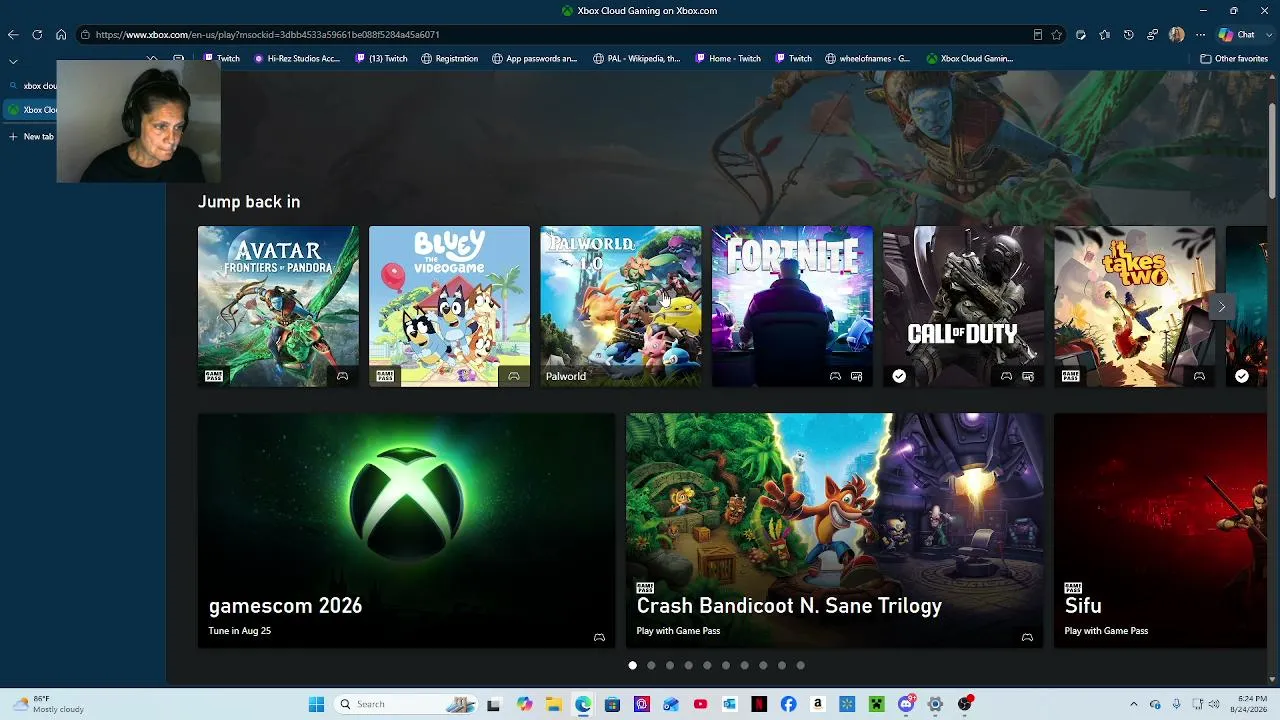The width and height of the screenshot is (1280, 720).
Task: Select the seventh carousel page dot
Action: [x=744, y=665]
